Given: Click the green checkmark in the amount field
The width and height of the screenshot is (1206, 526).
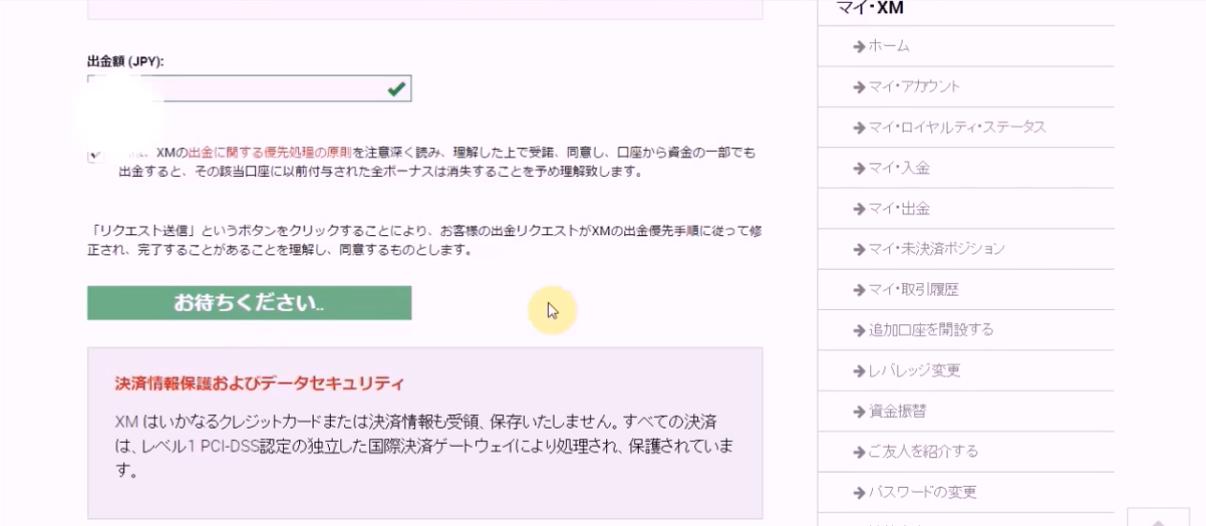Looking at the screenshot, I should click(397, 89).
